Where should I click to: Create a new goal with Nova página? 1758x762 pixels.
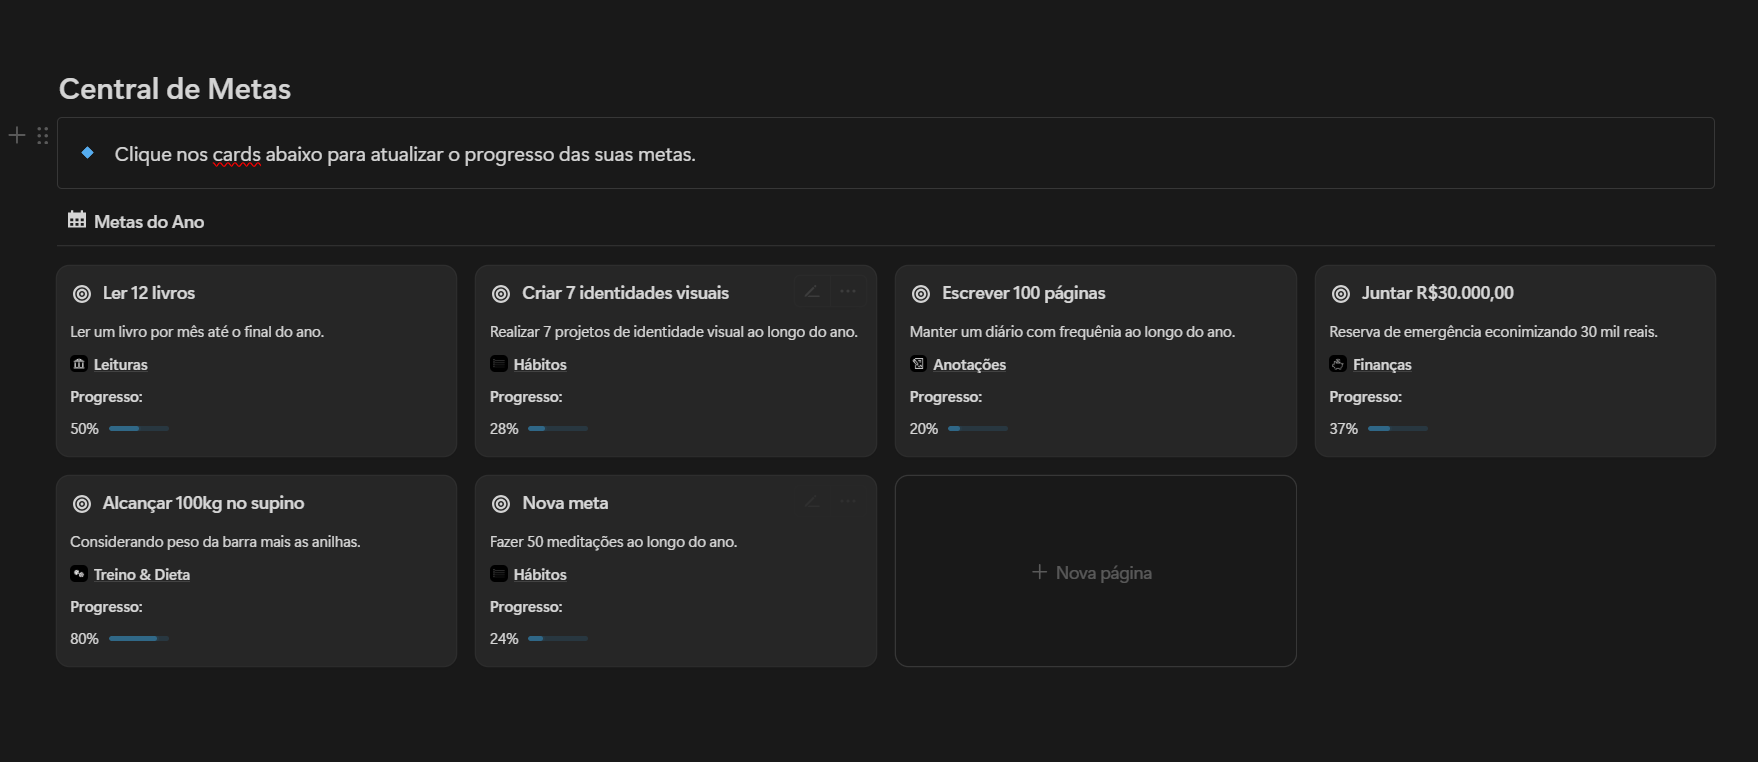pyautogui.click(x=1096, y=571)
